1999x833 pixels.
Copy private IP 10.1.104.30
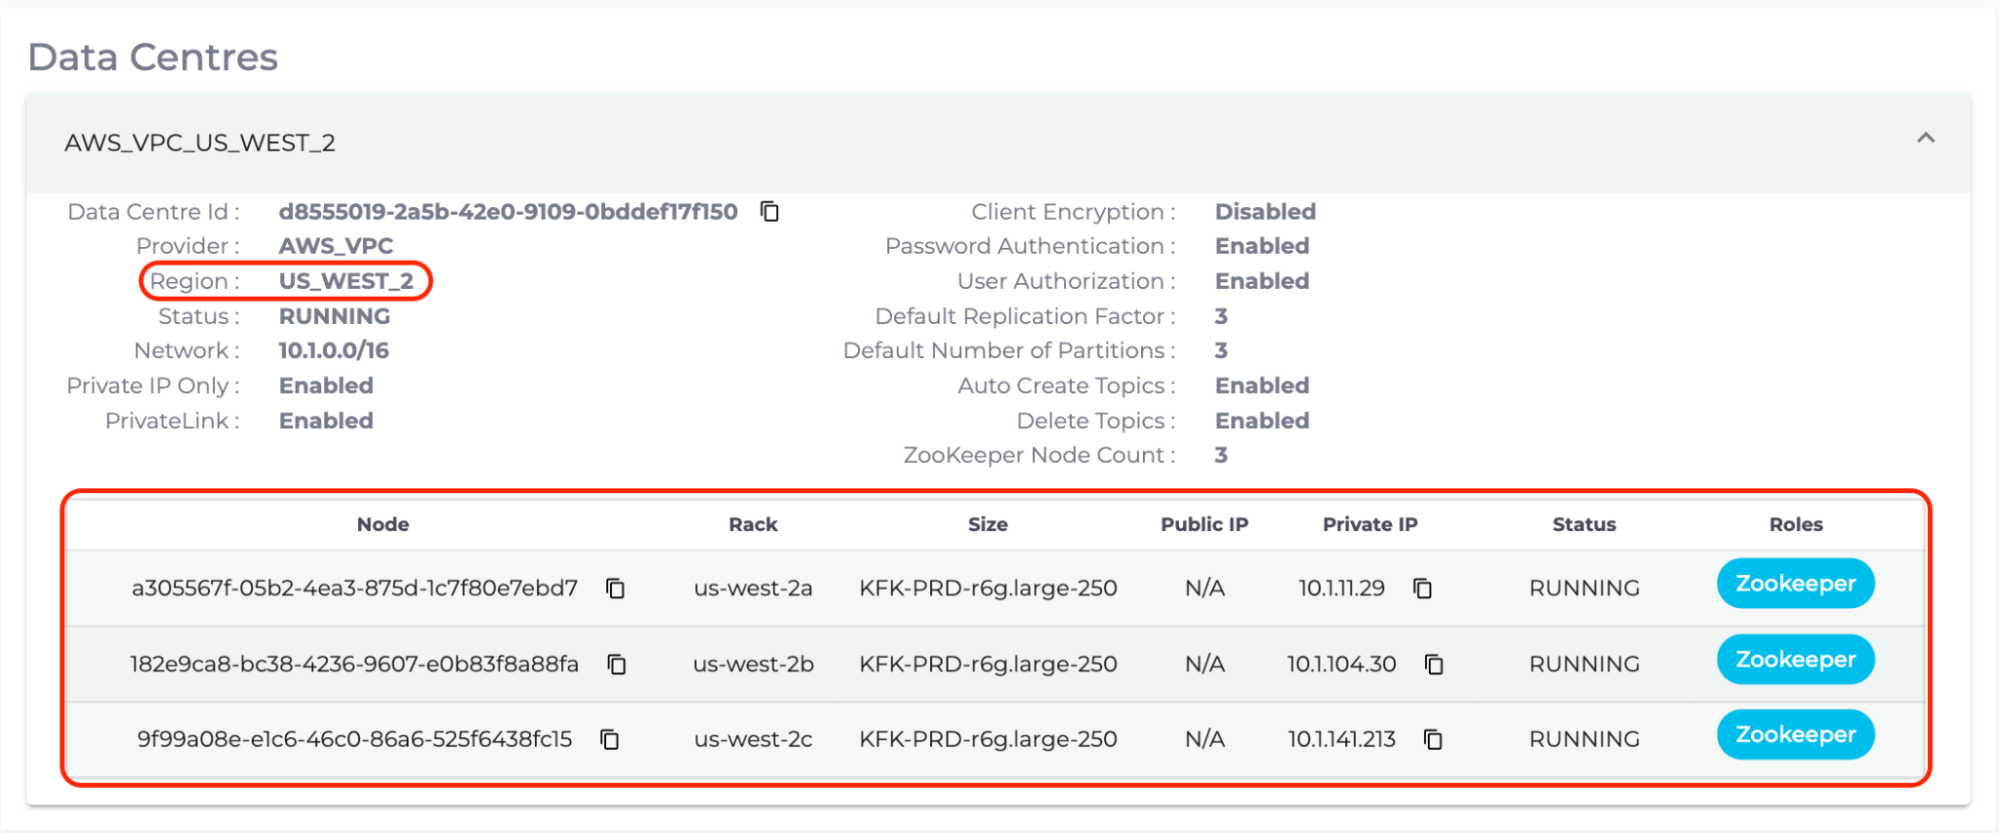[x=1433, y=665]
